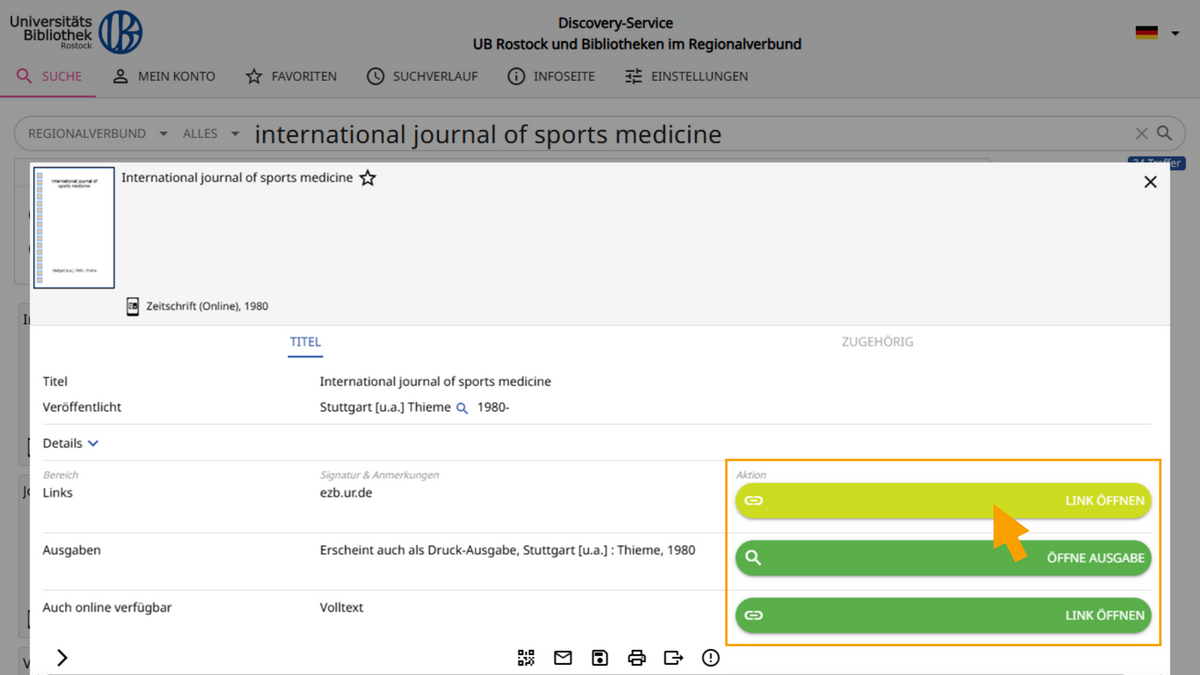Screen dimensions: 1200x675
Task: Open the QR code for this record
Action: tap(526, 657)
